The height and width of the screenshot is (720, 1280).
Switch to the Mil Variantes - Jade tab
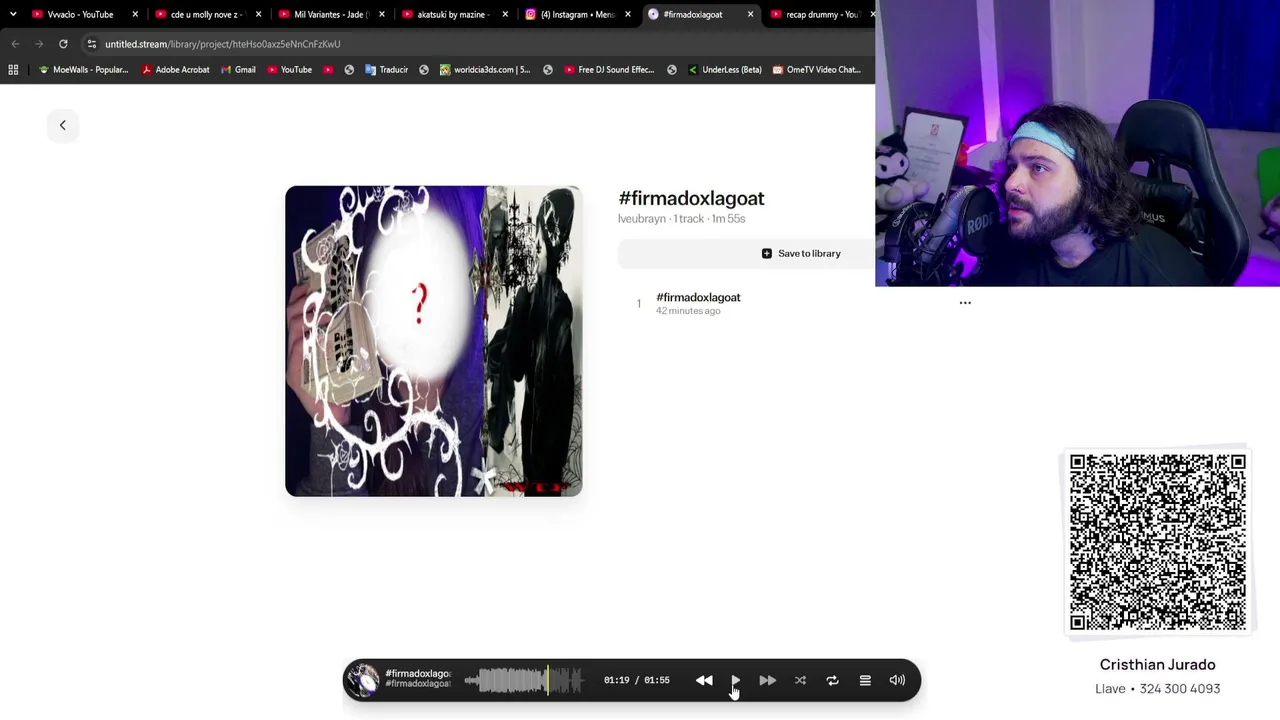(x=329, y=14)
